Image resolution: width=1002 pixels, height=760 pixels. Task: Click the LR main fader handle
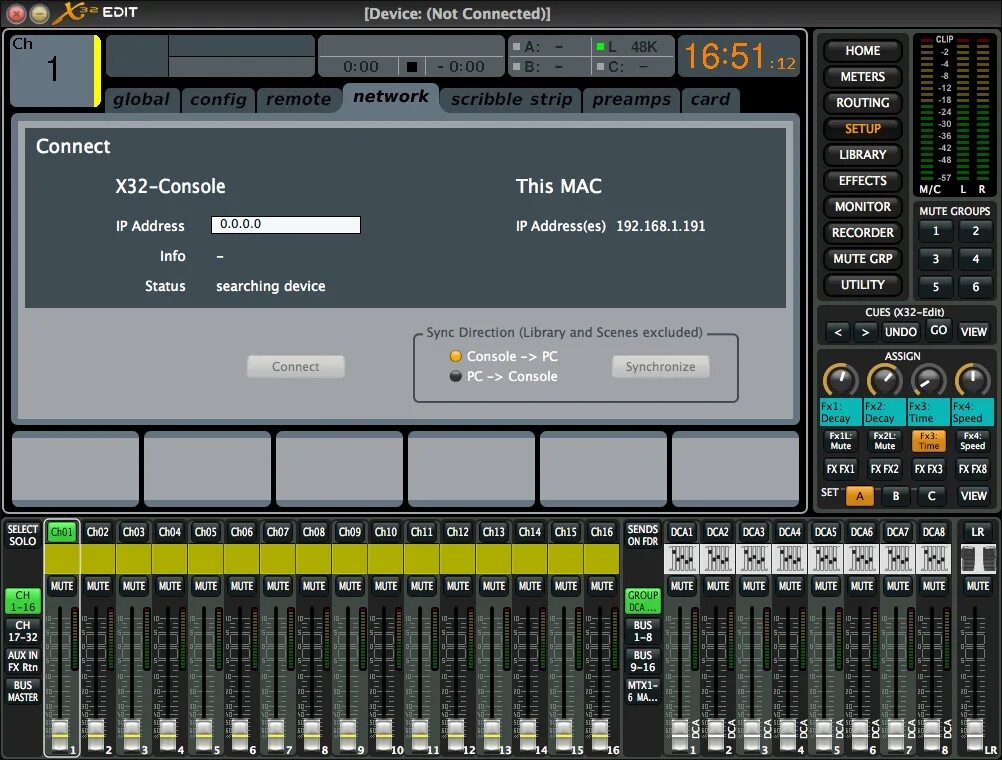coord(975,734)
